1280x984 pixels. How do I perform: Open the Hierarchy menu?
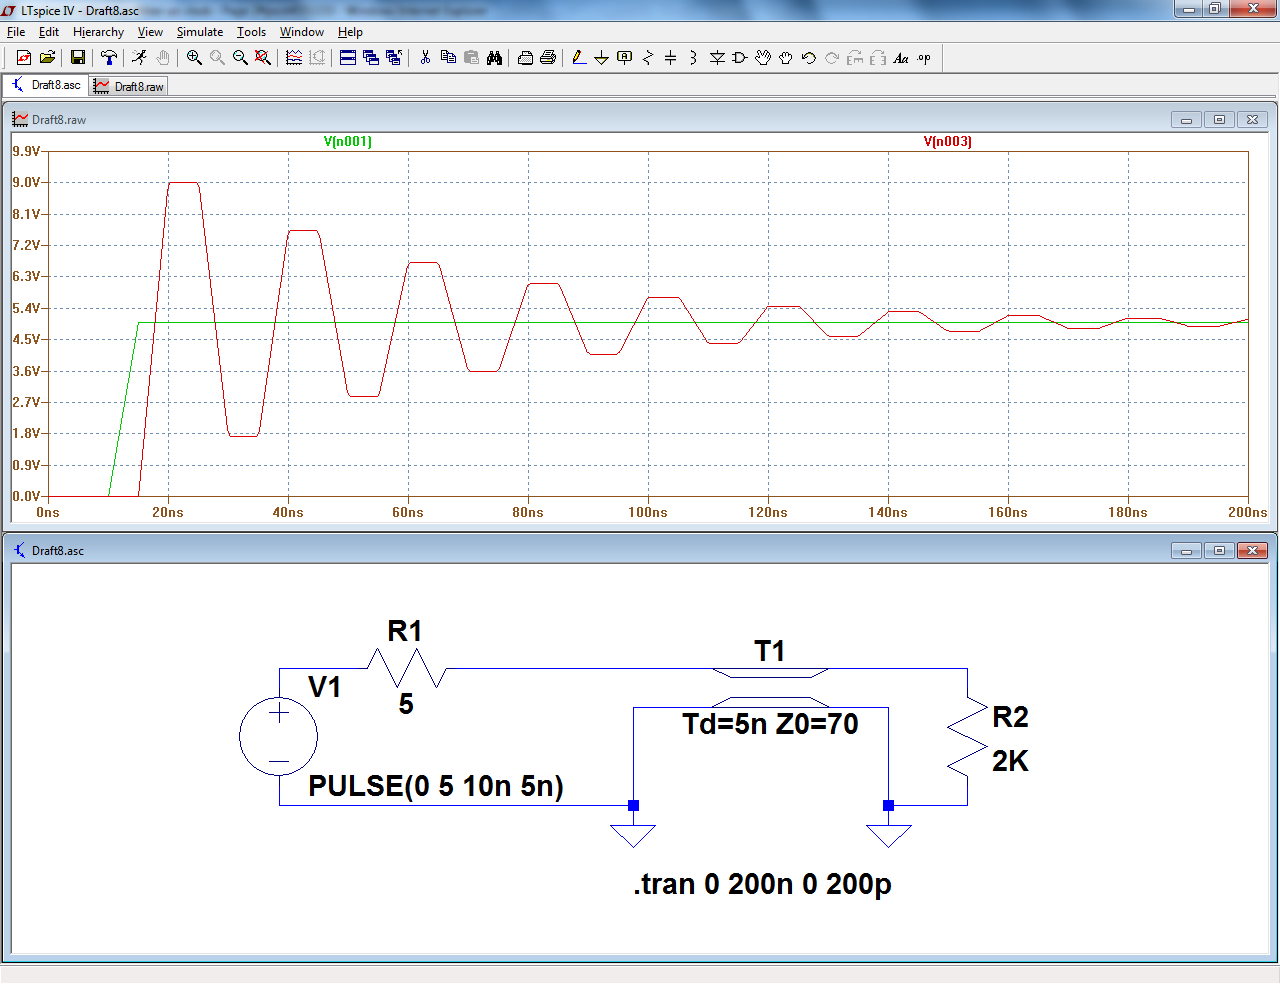click(x=98, y=32)
